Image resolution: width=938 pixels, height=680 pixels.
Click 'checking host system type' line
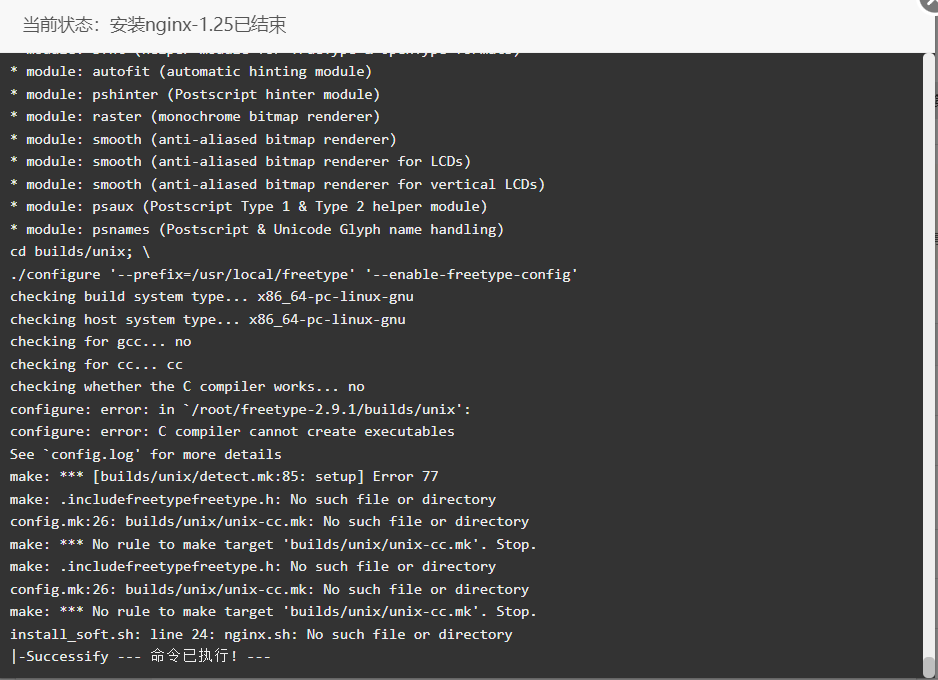click(208, 319)
